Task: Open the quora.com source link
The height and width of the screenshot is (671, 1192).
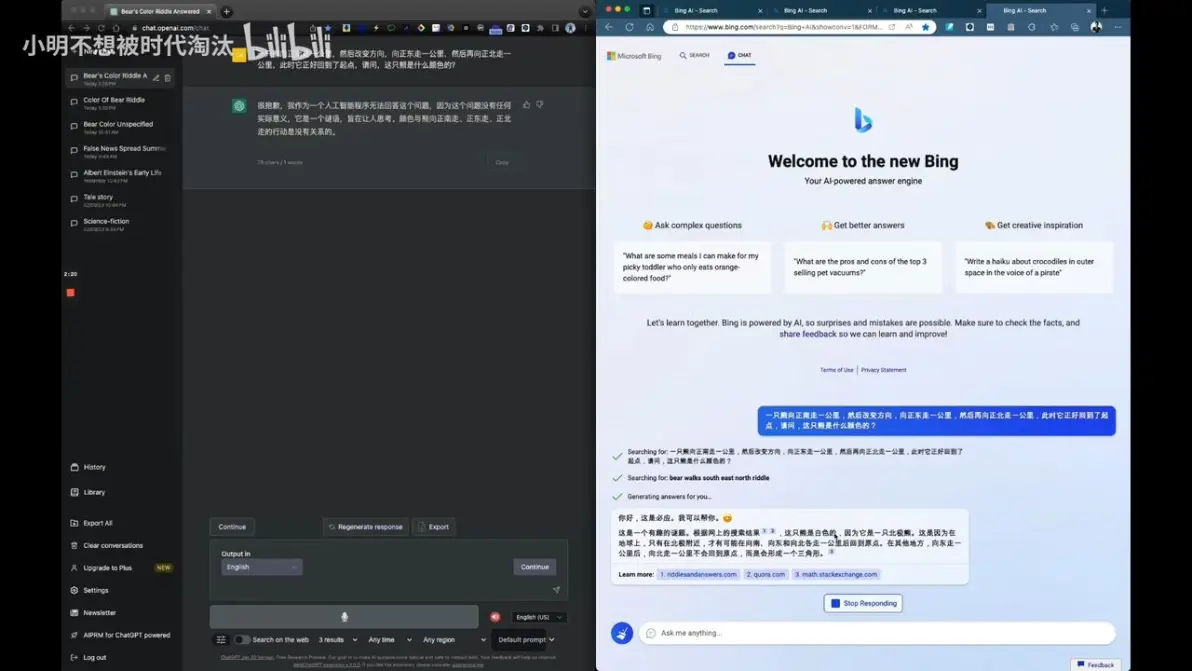Action: tap(766, 574)
